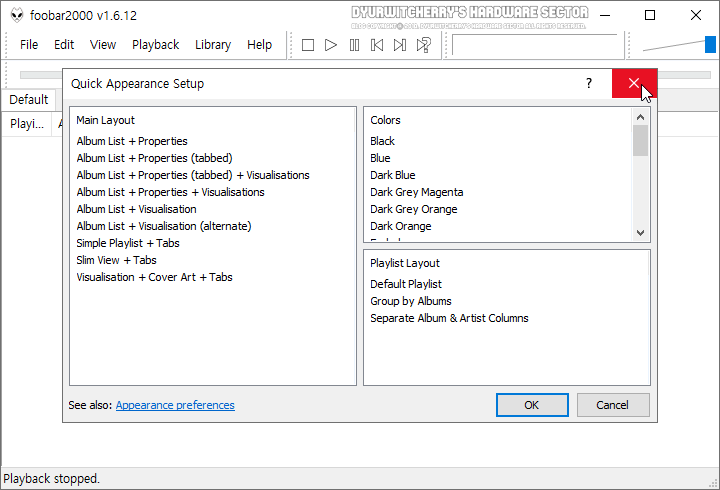This screenshot has height=490, width=720.
Task: Select Slim View + Tabs layout
Action: pyautogui.click(x=116, y=260)
